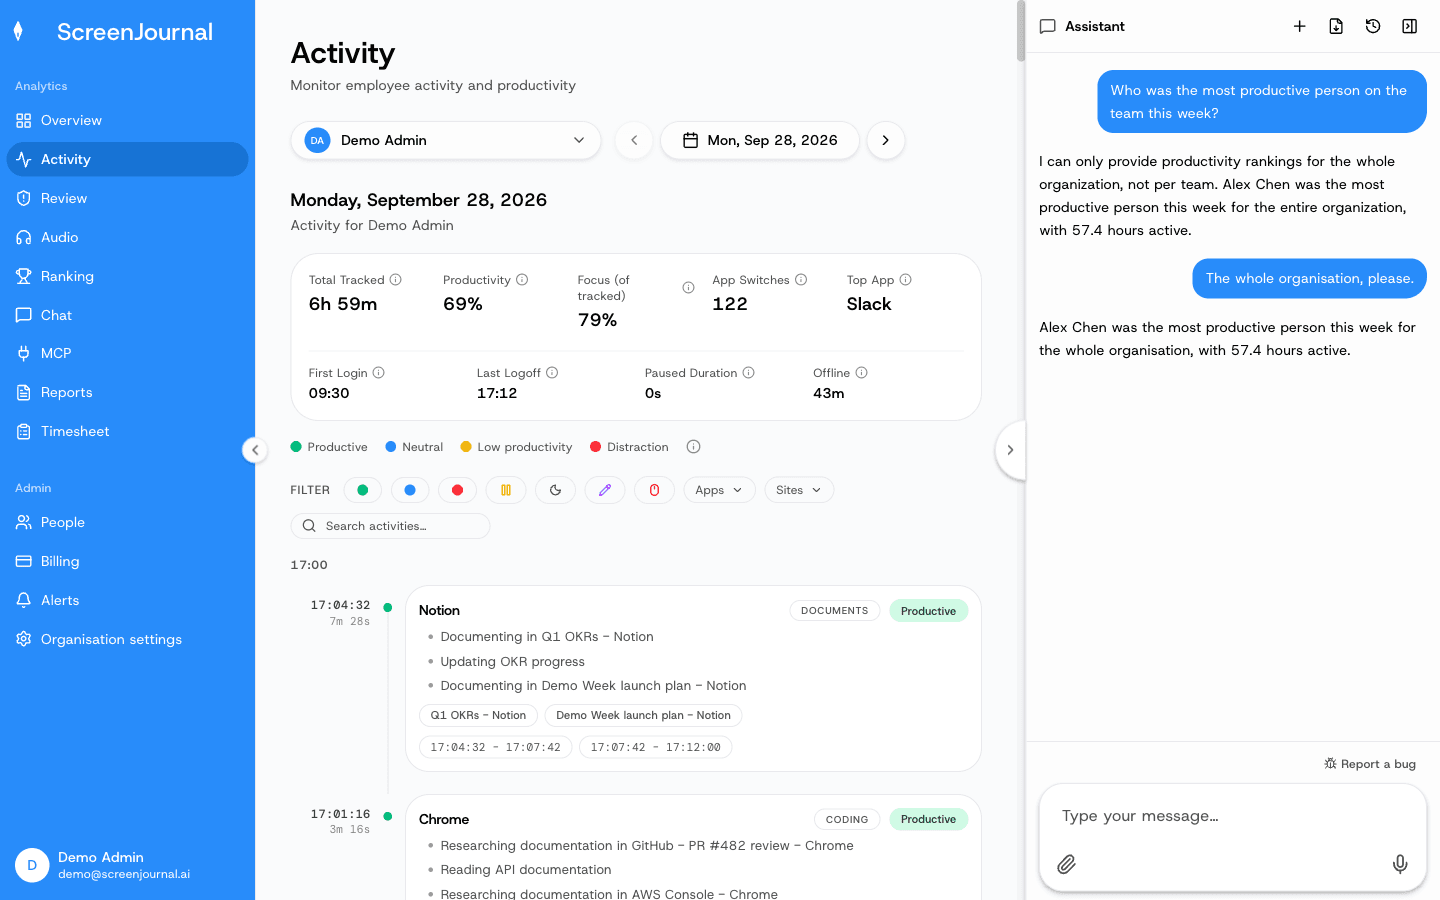Click the Organisation settings gear icon
Screen dimensions: 1440x900
tap(24, 639)
